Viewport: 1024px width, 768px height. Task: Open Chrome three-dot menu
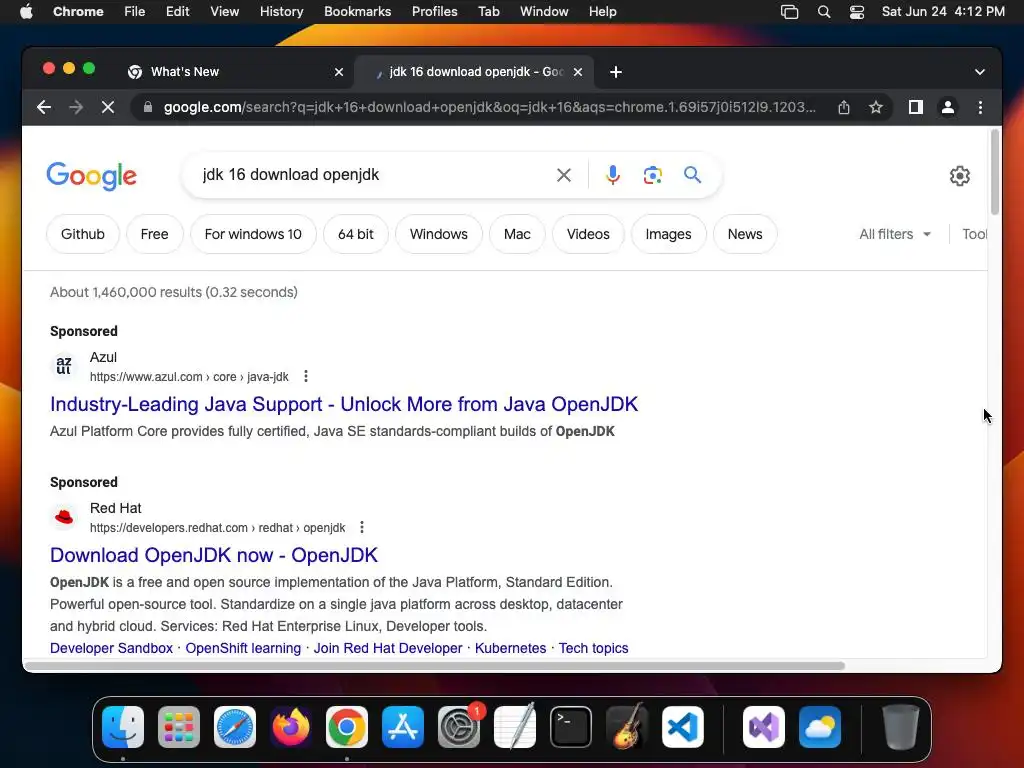click(x=980, y=107)
